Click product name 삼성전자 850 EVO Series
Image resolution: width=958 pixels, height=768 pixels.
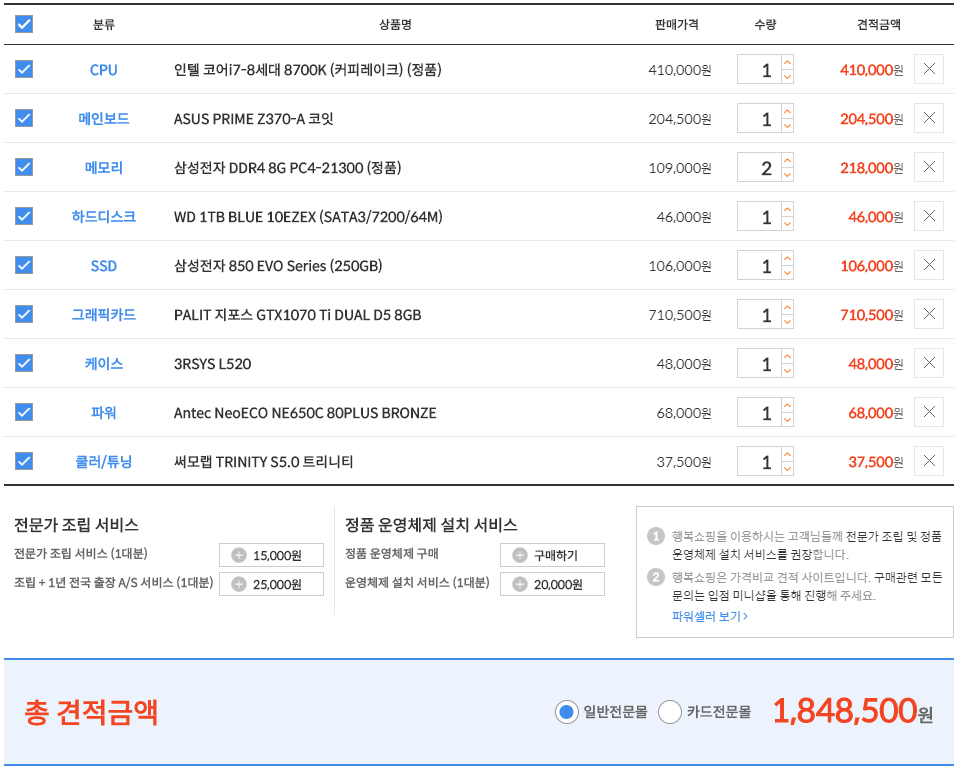278,266
